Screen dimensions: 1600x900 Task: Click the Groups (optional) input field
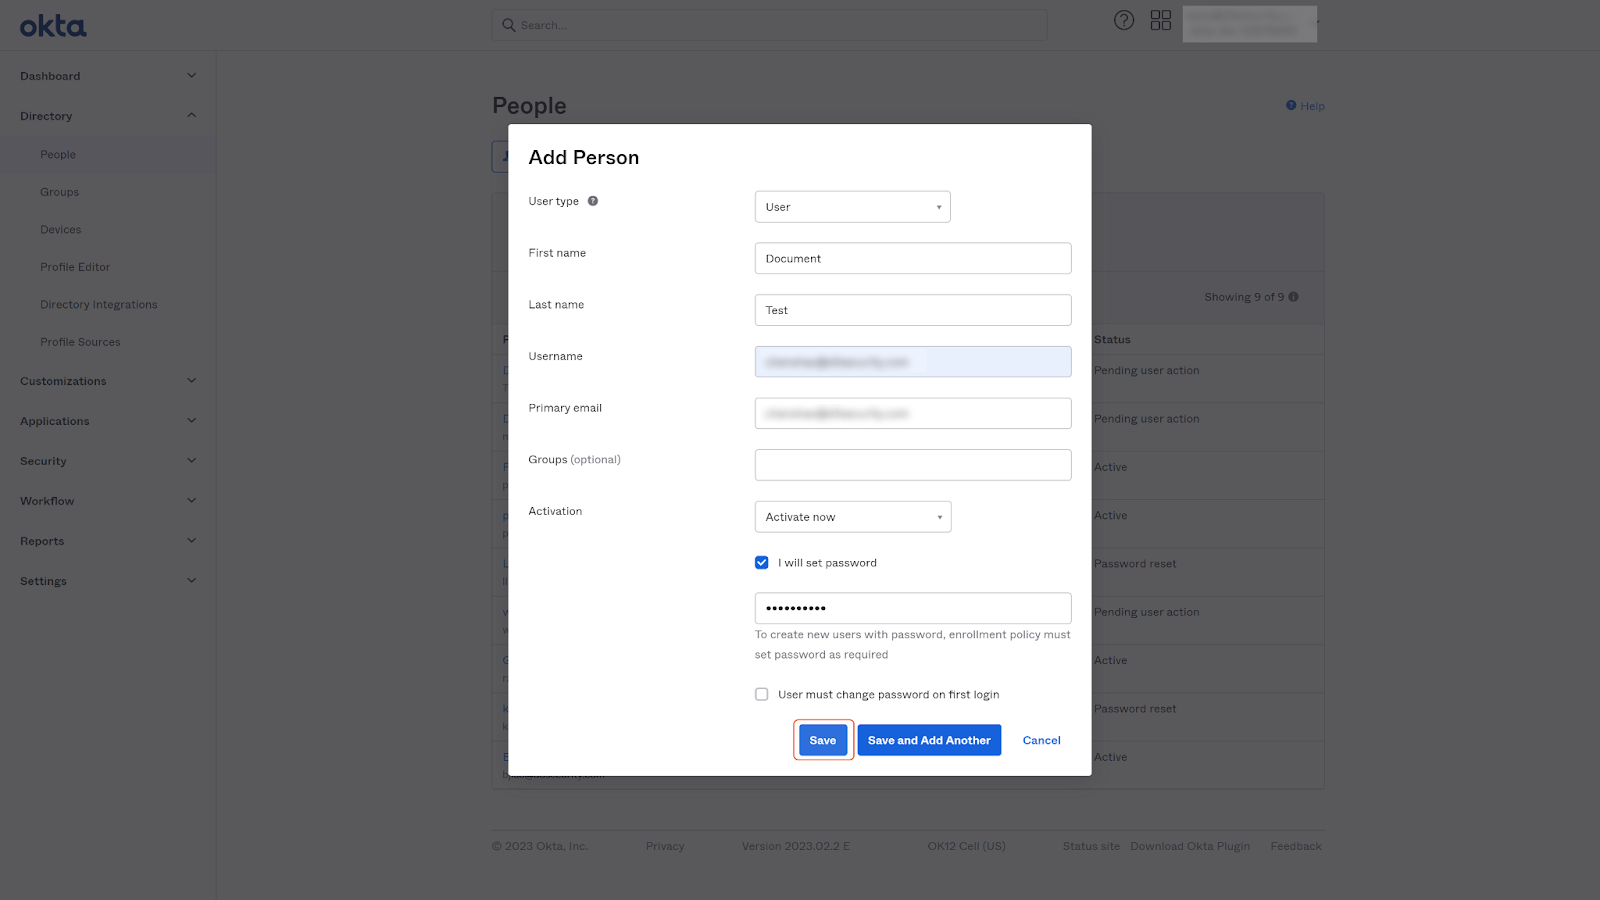point(912,465)
